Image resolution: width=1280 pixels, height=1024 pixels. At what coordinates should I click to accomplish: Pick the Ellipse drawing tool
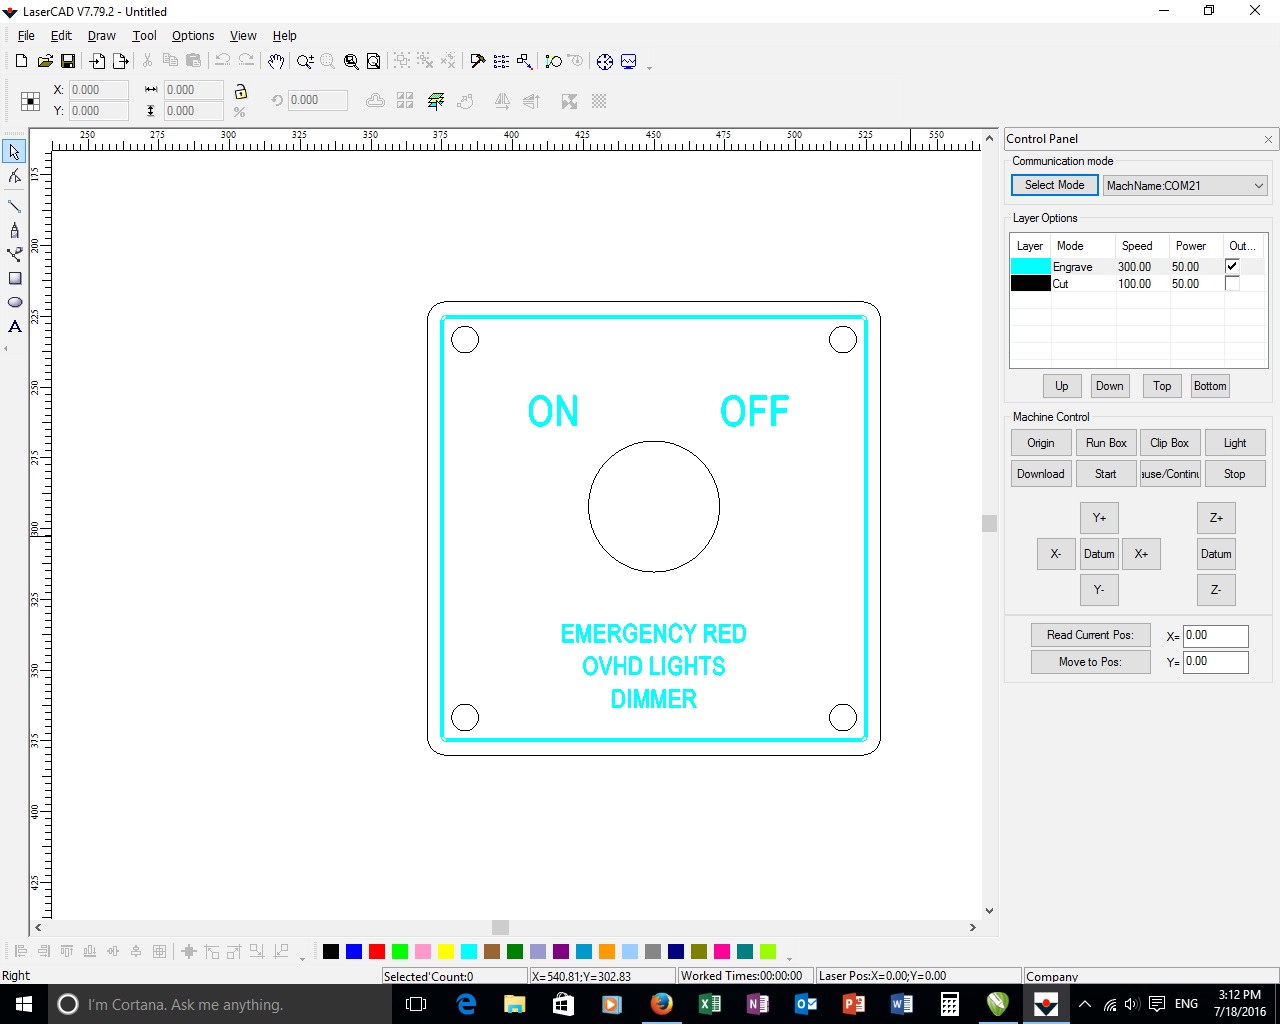(x=15, y=302)
